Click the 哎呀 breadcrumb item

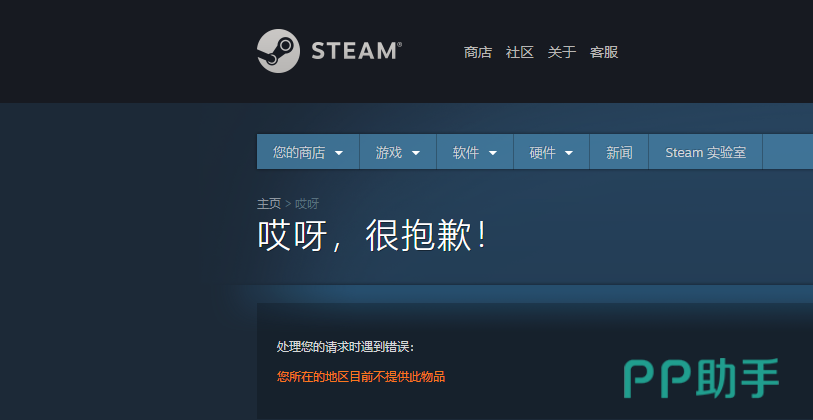point(307,203)
